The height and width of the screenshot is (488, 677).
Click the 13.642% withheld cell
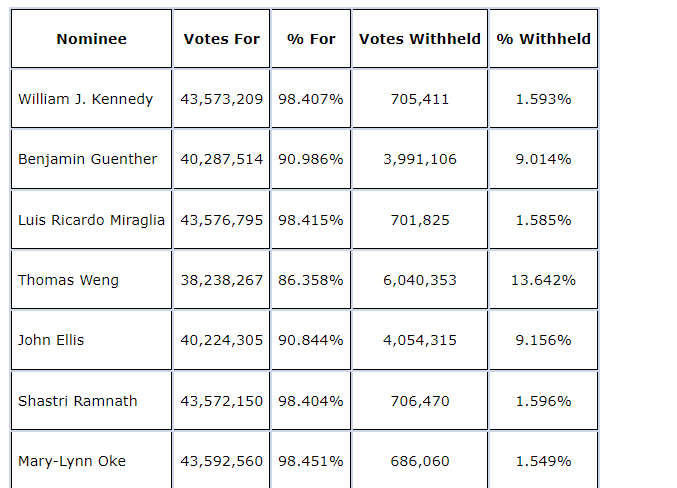click(543, 280)
